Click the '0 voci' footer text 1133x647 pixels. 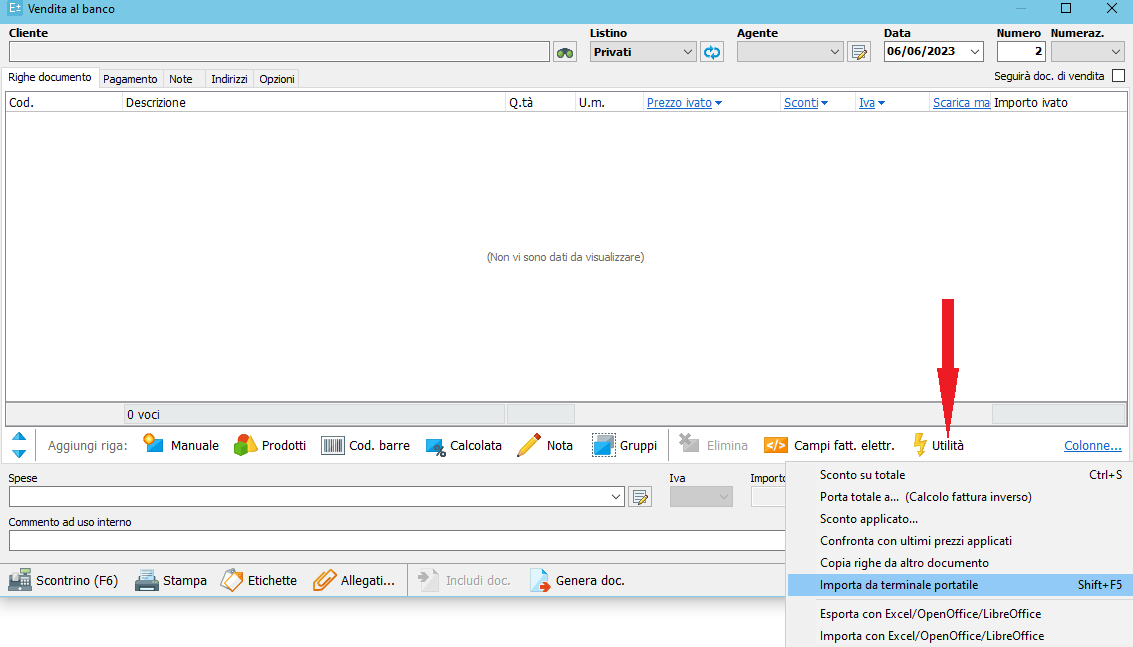click(143, 415)
